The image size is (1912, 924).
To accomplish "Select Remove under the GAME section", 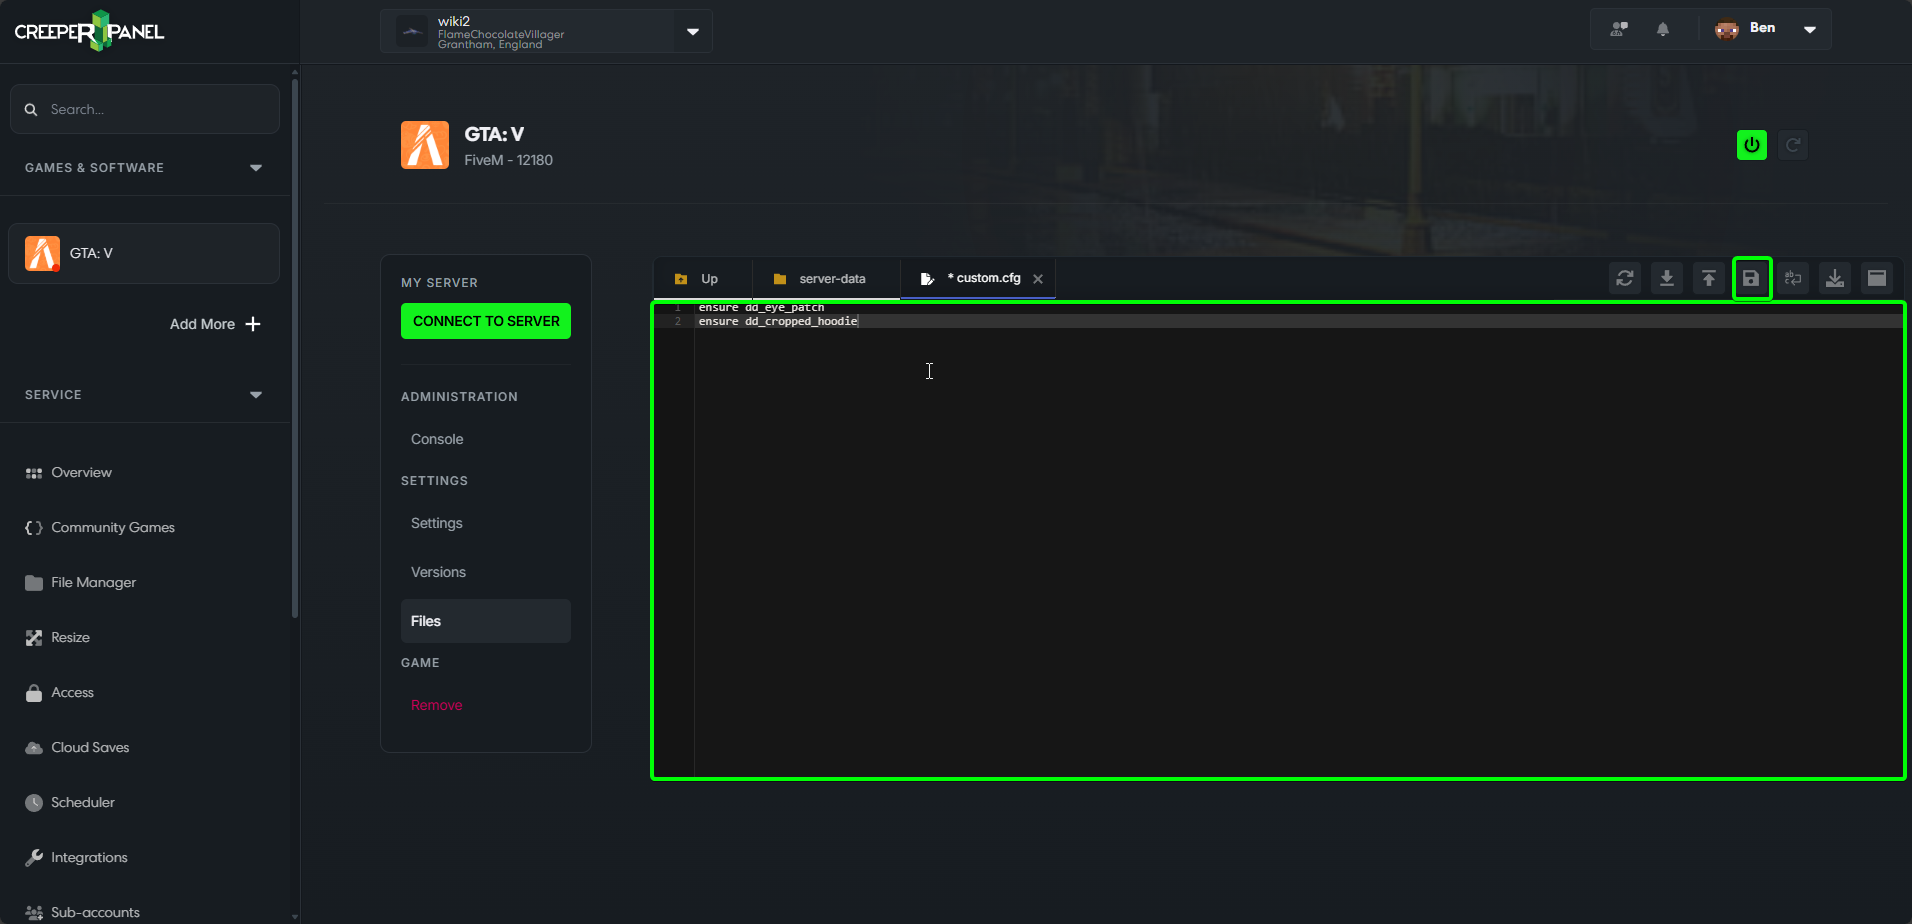I will click(x=435, y=704).
